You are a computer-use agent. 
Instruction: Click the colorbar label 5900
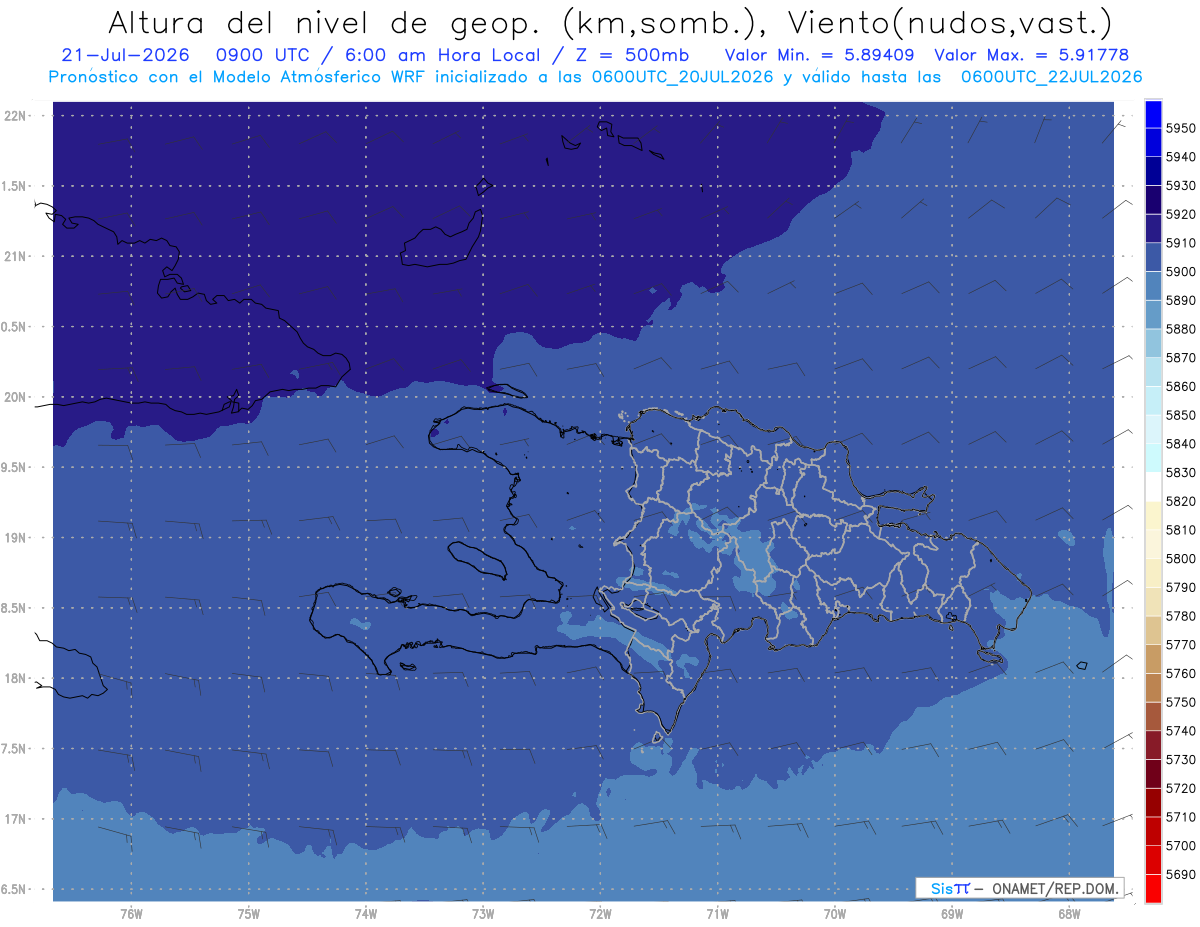point(1180,272)
